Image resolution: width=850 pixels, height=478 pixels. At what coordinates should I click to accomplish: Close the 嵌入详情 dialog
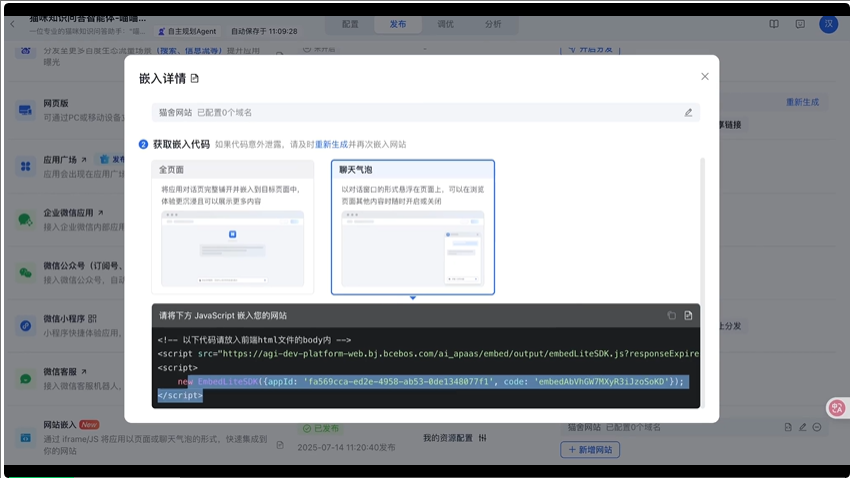[705, 76]
